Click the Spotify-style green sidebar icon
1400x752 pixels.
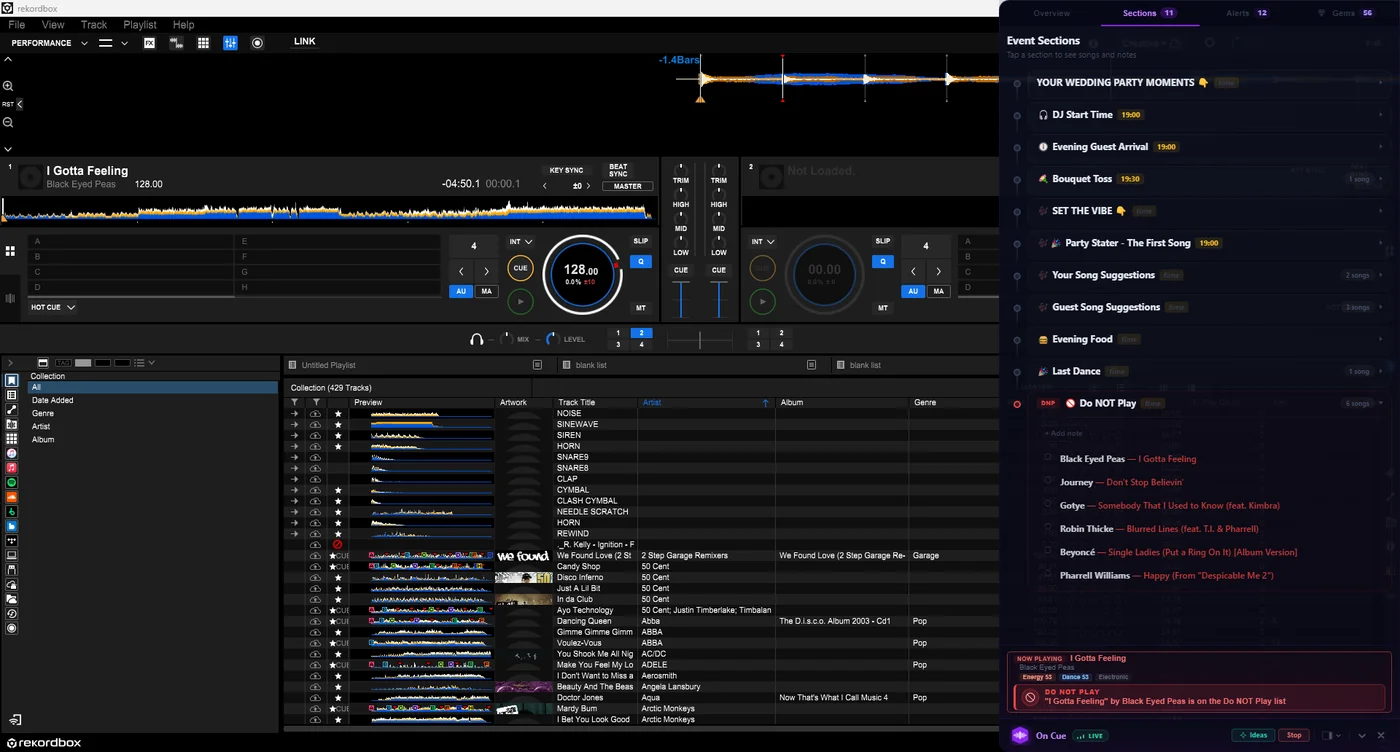pyautogui.click(x=12, y=482)
